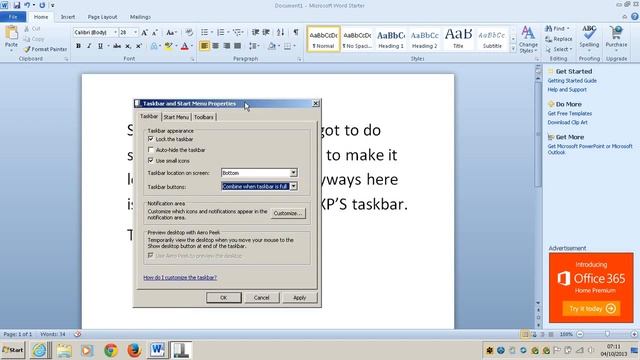
Task: Click the Sort icon in Paragraph group
Action: click(x=280, y=32)
